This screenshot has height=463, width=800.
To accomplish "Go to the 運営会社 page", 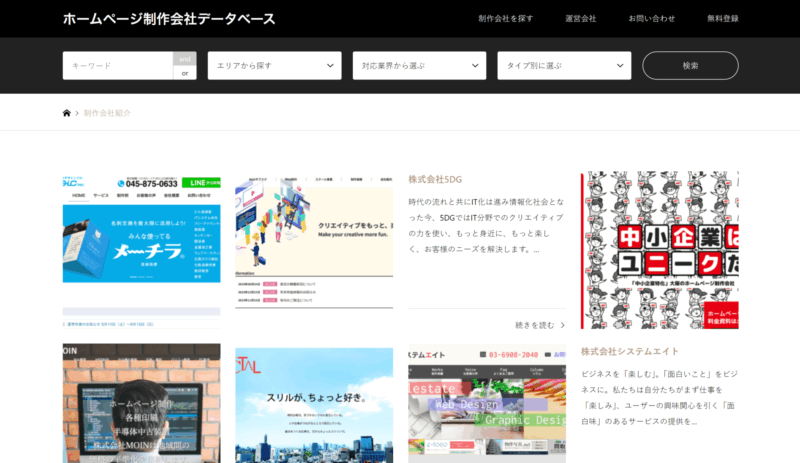I will pyautogui.click(x=580, y=19).
